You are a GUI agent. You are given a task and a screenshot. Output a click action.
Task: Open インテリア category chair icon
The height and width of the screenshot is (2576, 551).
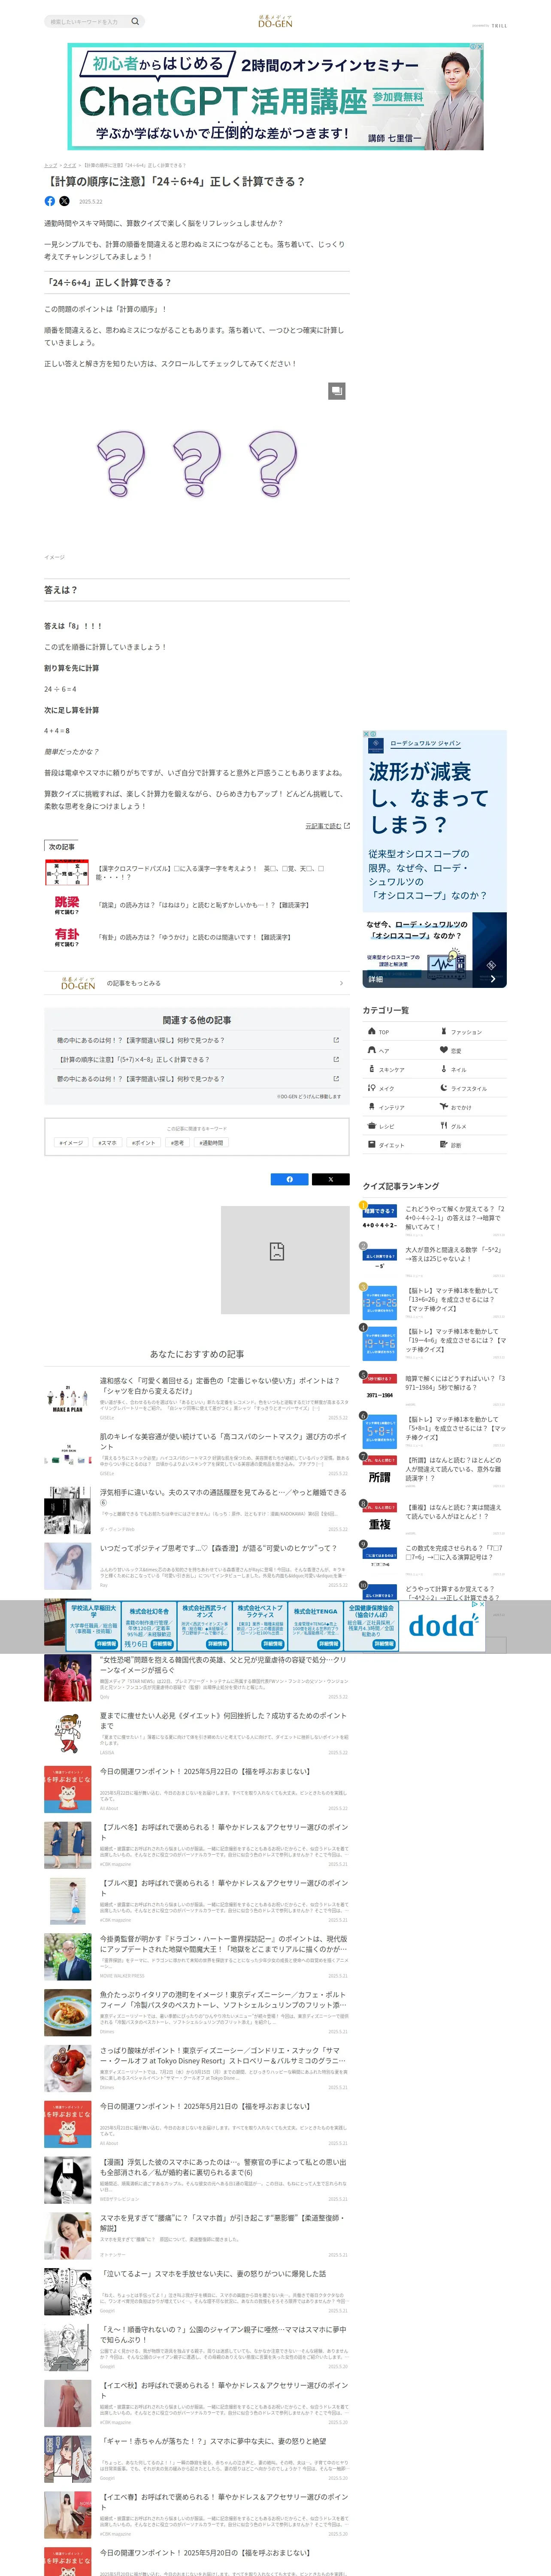[372, 1107]
